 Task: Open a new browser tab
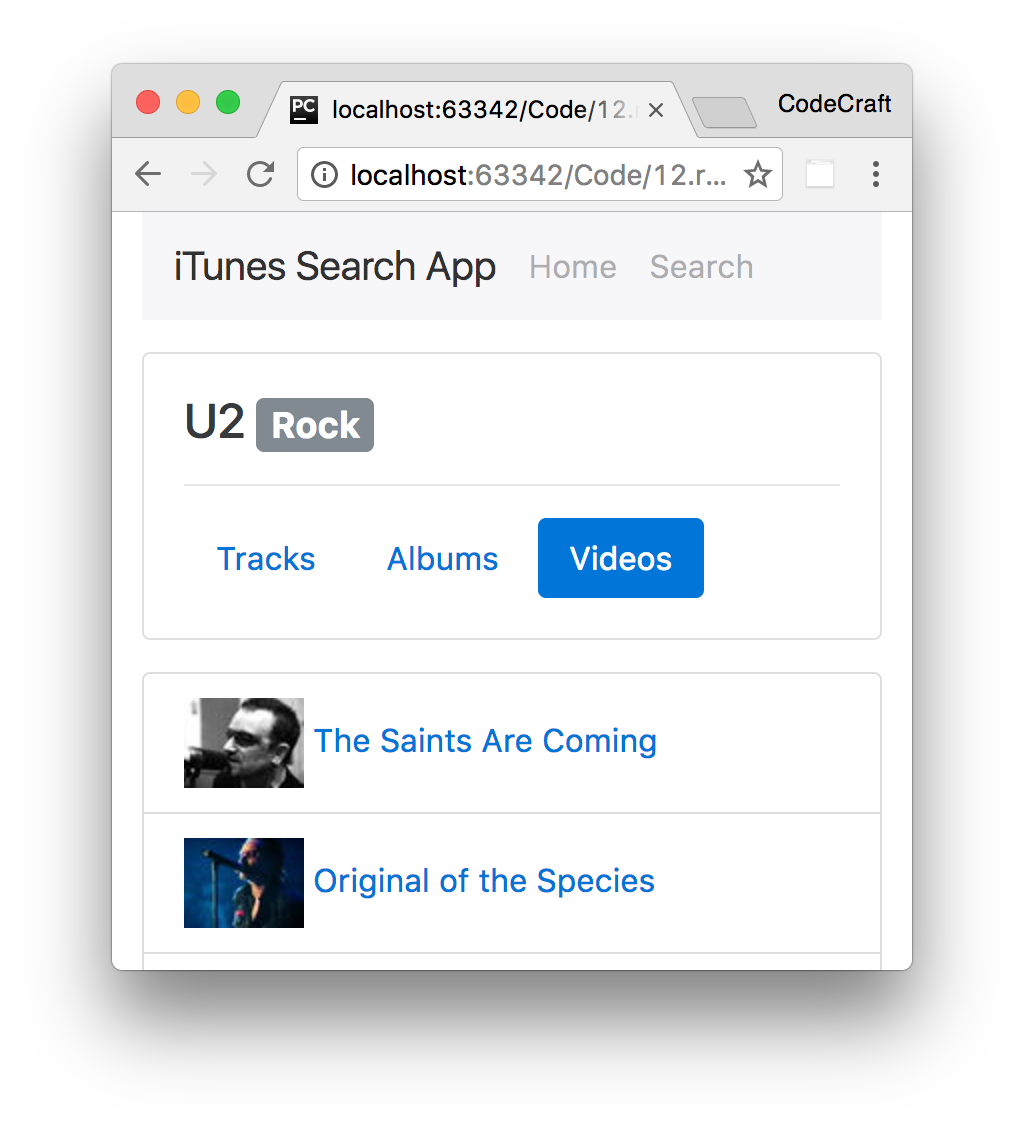click(724, 112)
